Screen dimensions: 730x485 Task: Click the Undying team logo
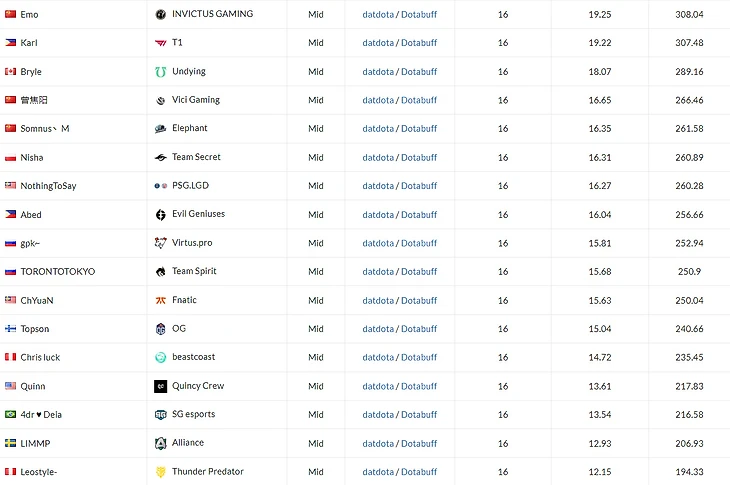tap(161, 72)
